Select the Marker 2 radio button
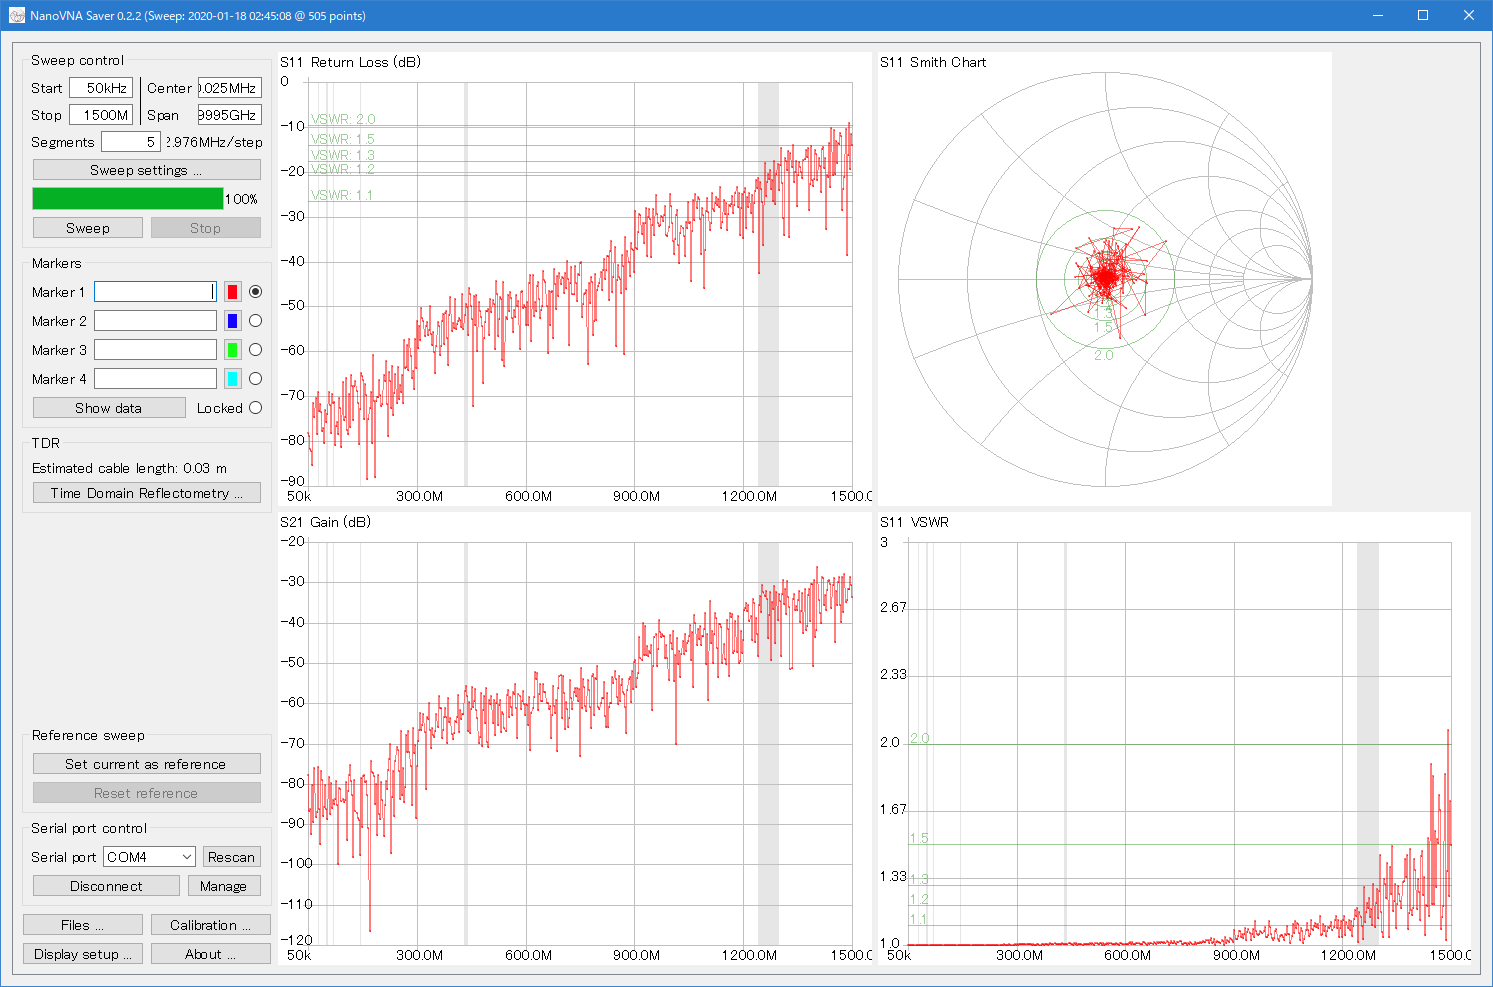The image size is (1493, 987). (x=256, y=321)
